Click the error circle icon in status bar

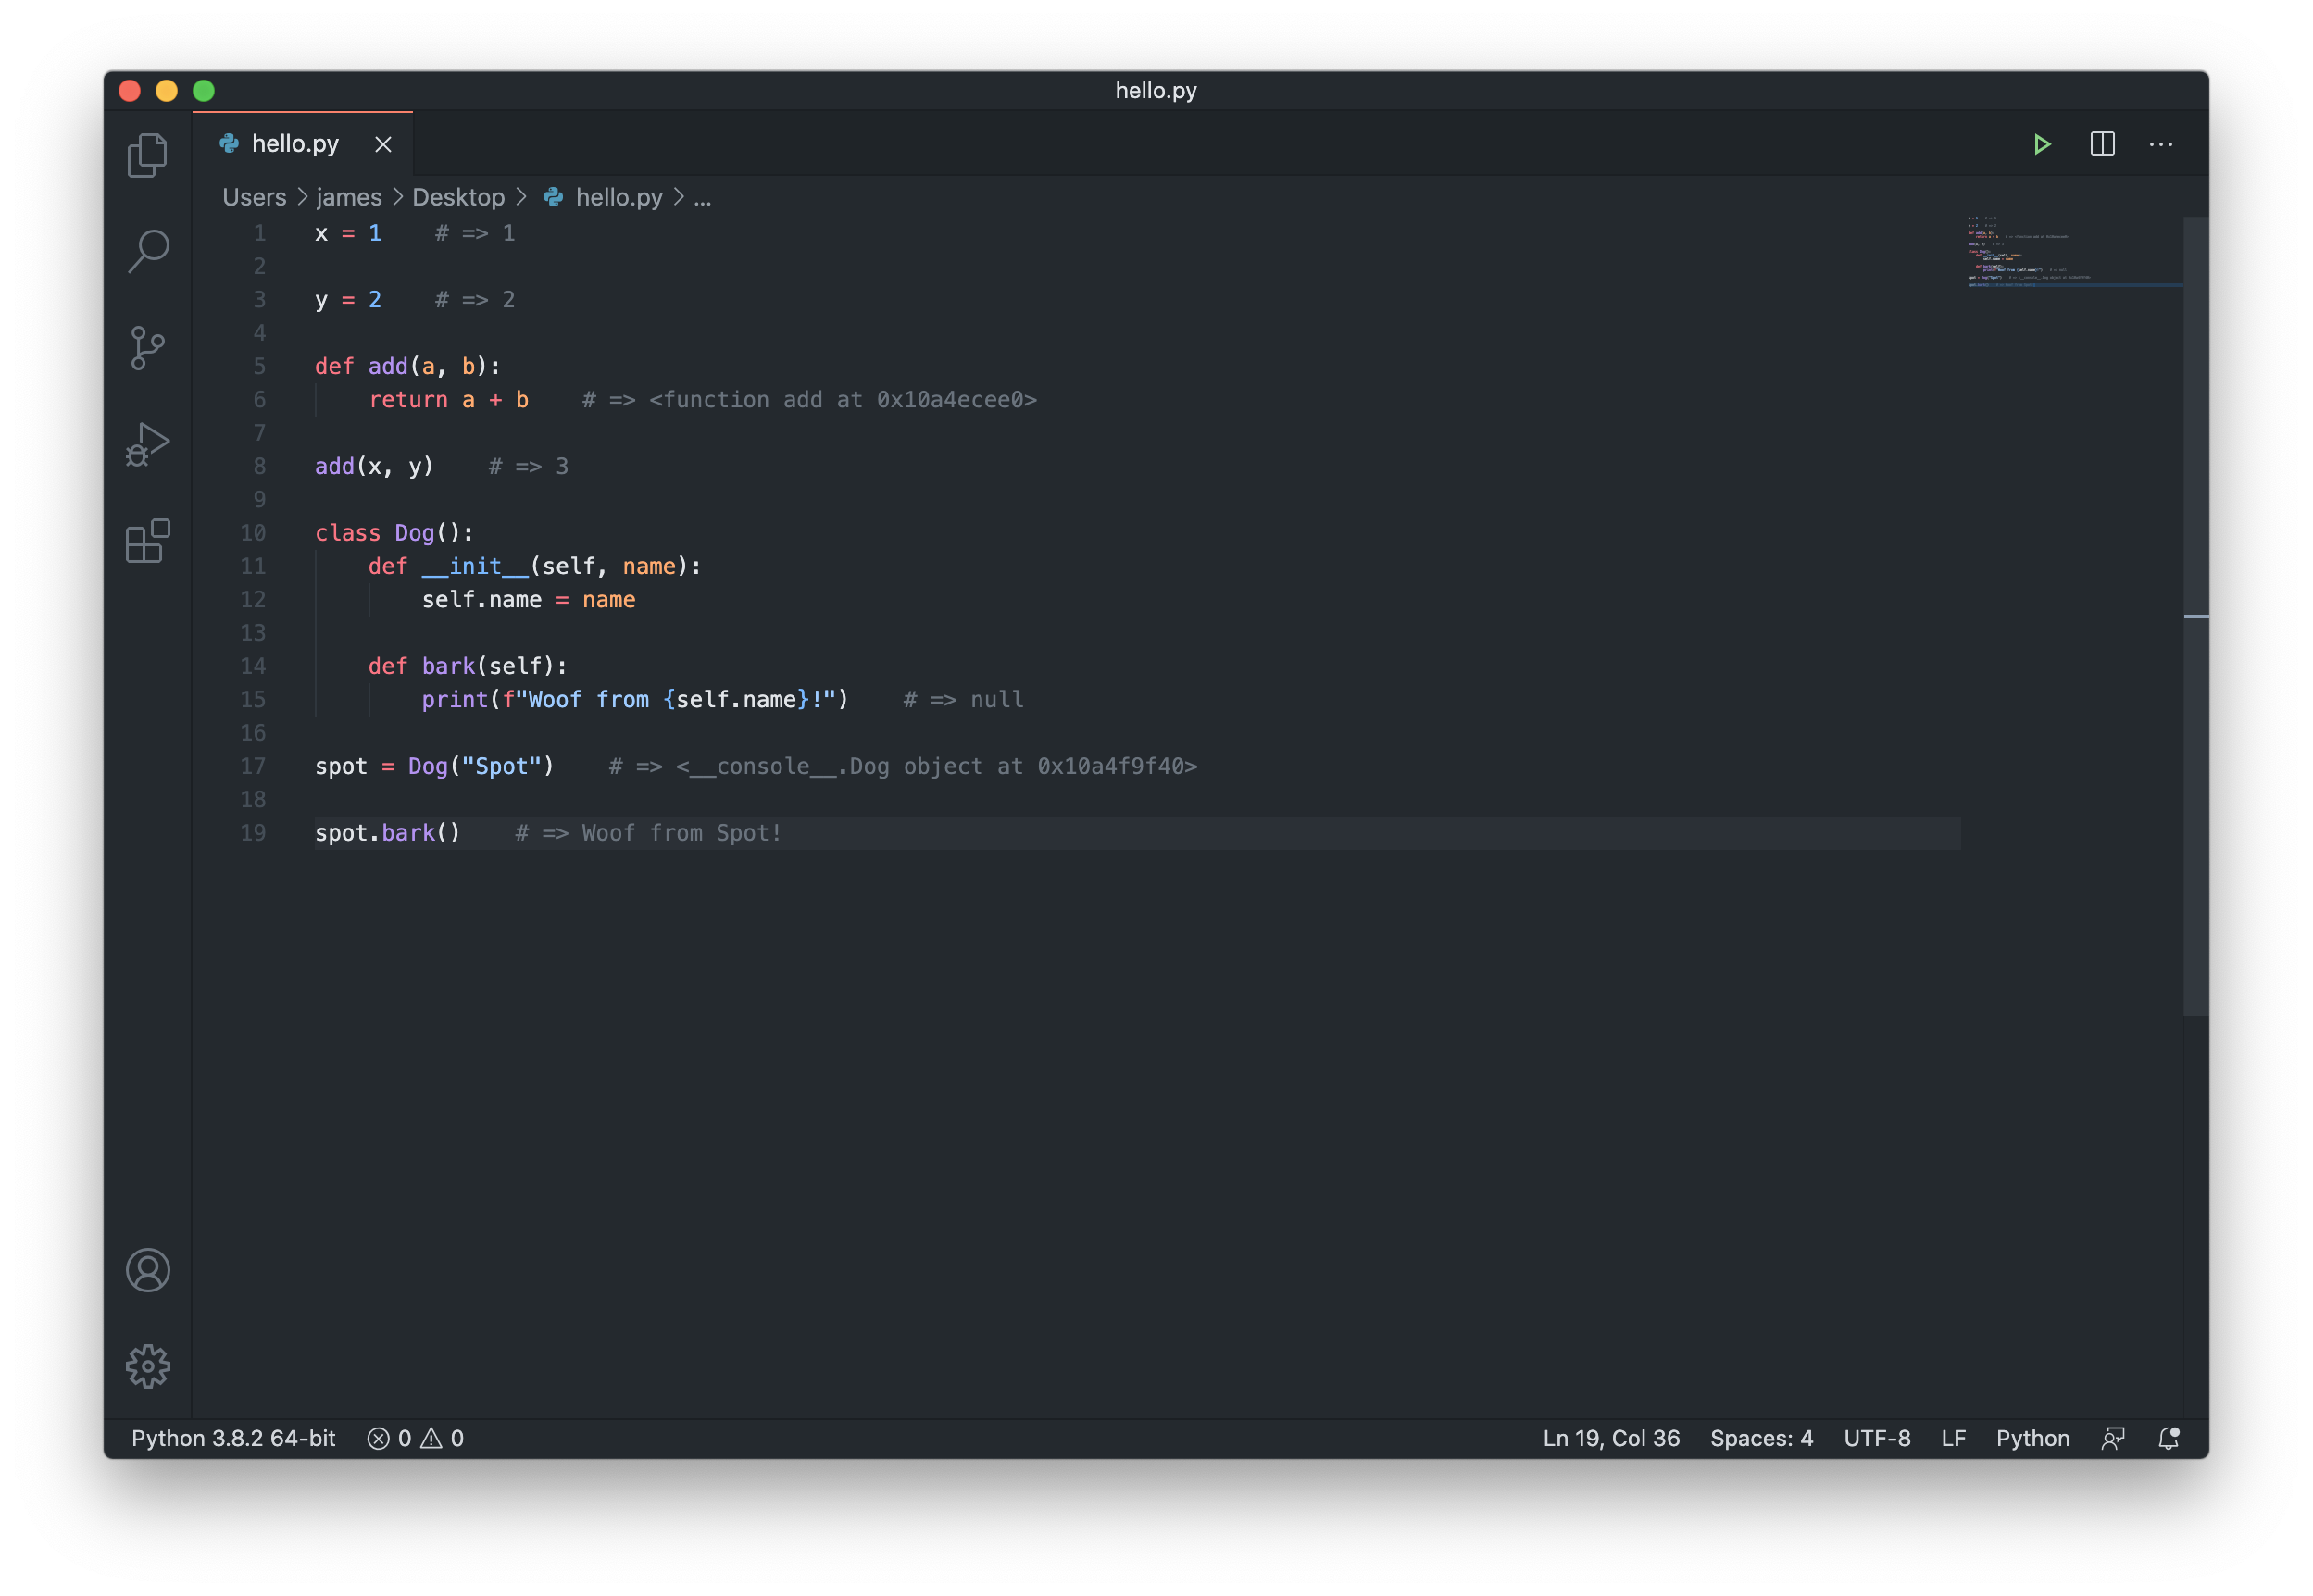coord(378,1438)
